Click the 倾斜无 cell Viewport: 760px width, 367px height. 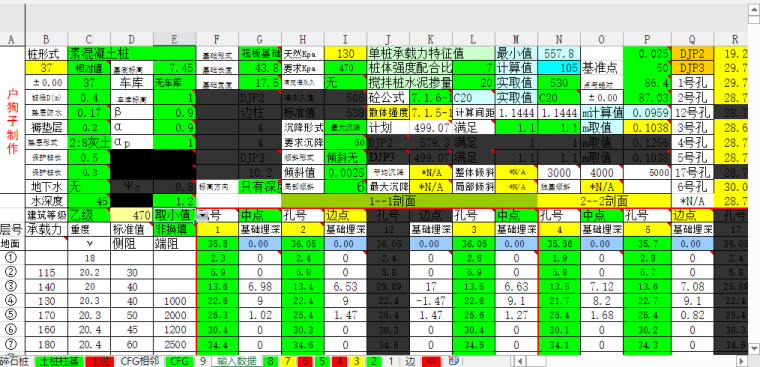pyautogui.click(x=345, y=158)
